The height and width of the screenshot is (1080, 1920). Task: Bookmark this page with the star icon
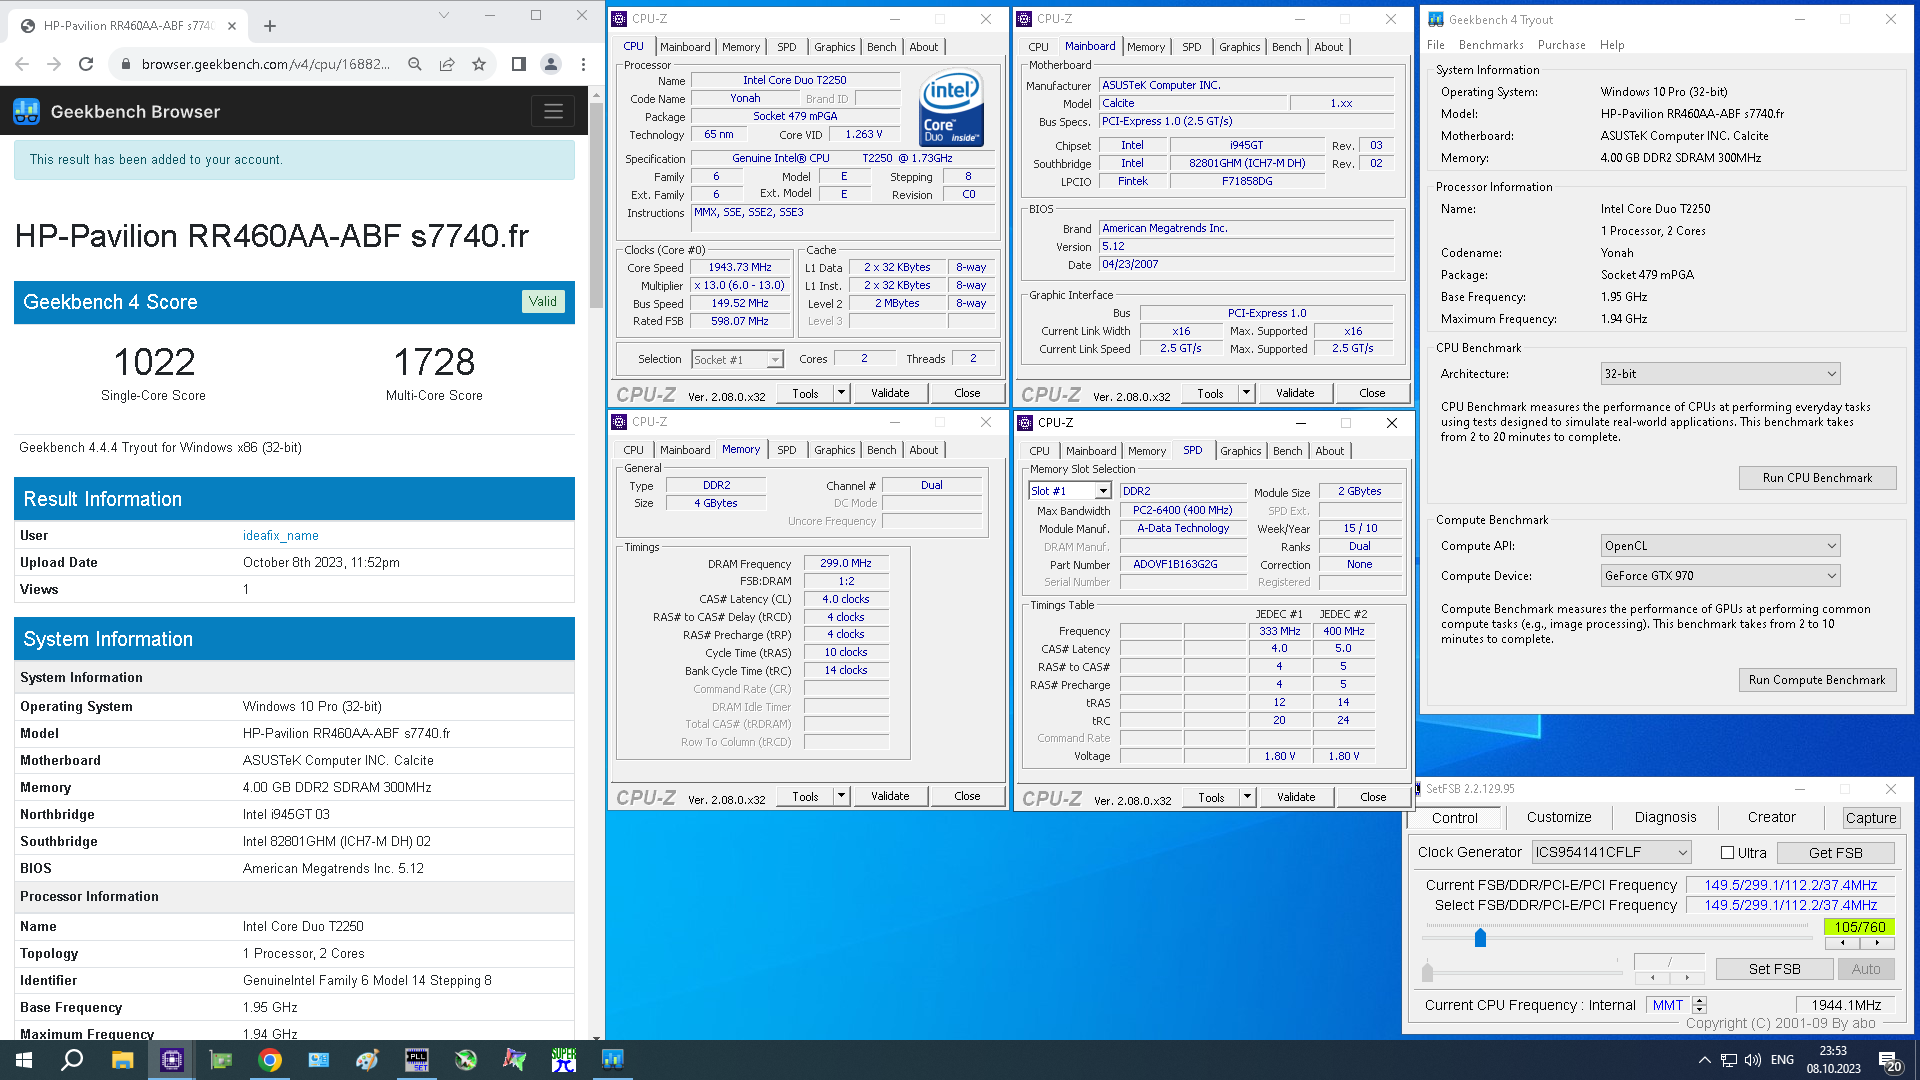point(479,64)
